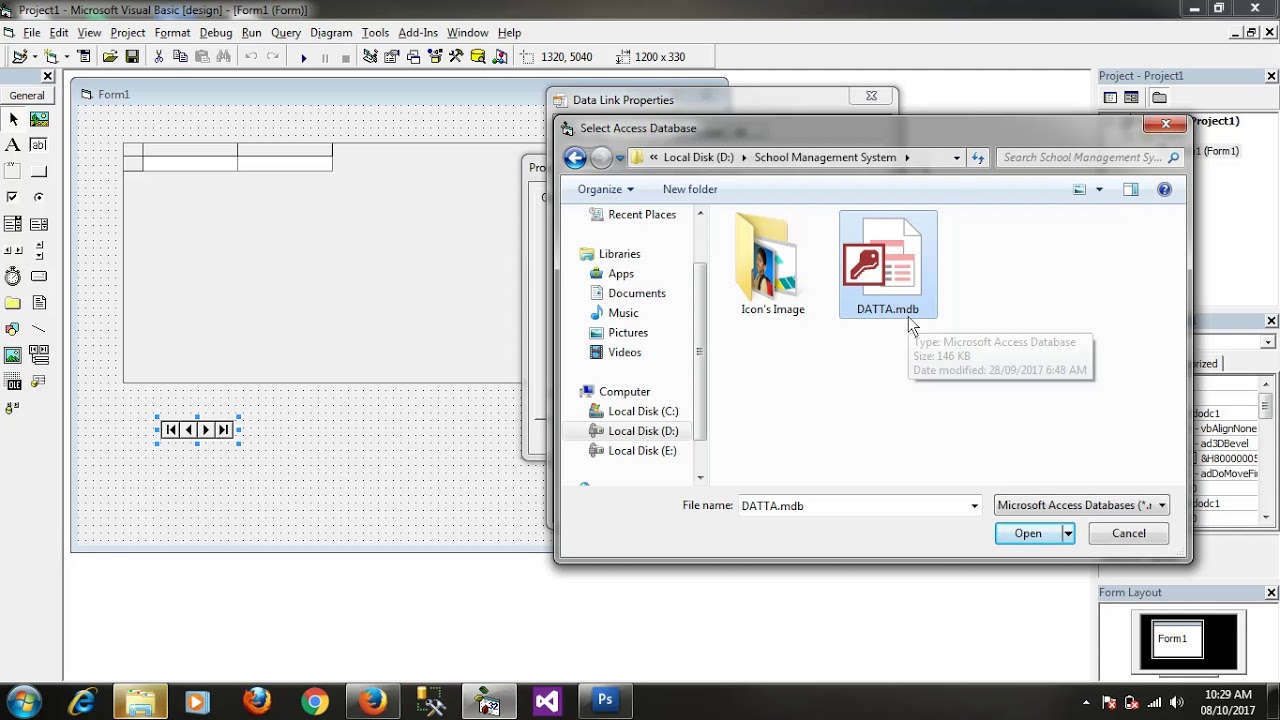Select the Line control tool

(39, 328)
